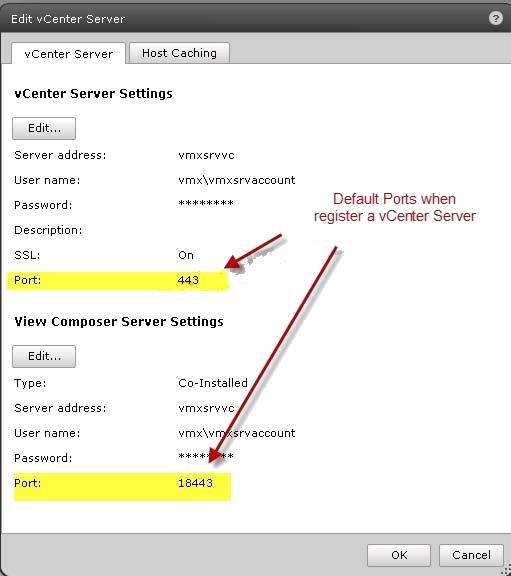
Task: Click the resize grip in dialog corner
Action: pyautogui.click(x=507, y=571)
